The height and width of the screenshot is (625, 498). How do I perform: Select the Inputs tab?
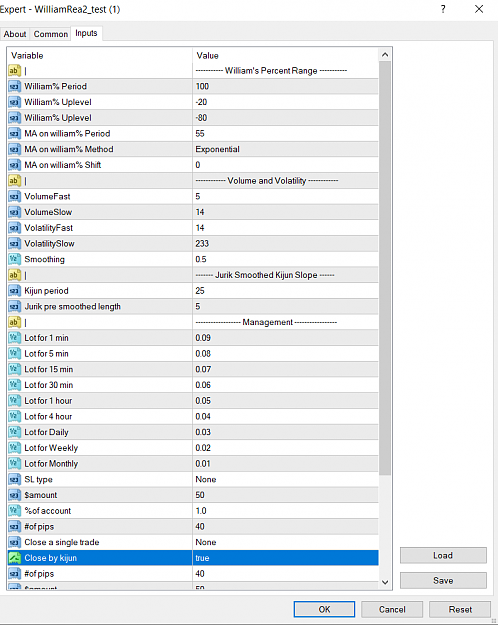click(86, 33)
